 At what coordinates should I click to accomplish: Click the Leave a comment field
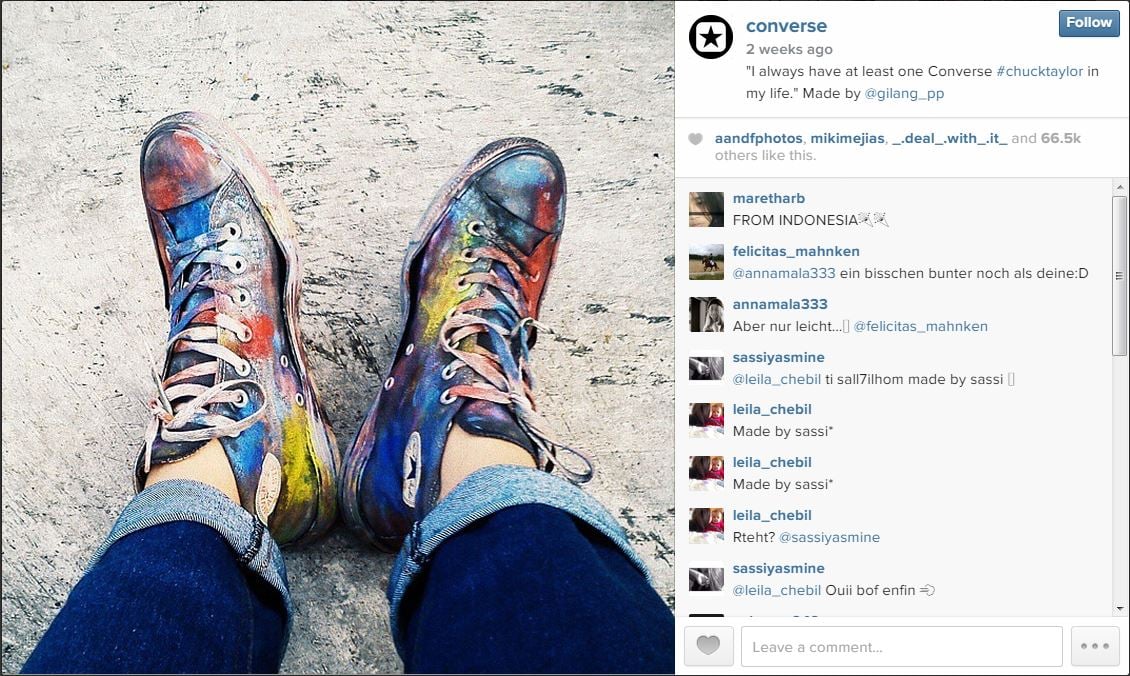[x=902, y=646]
